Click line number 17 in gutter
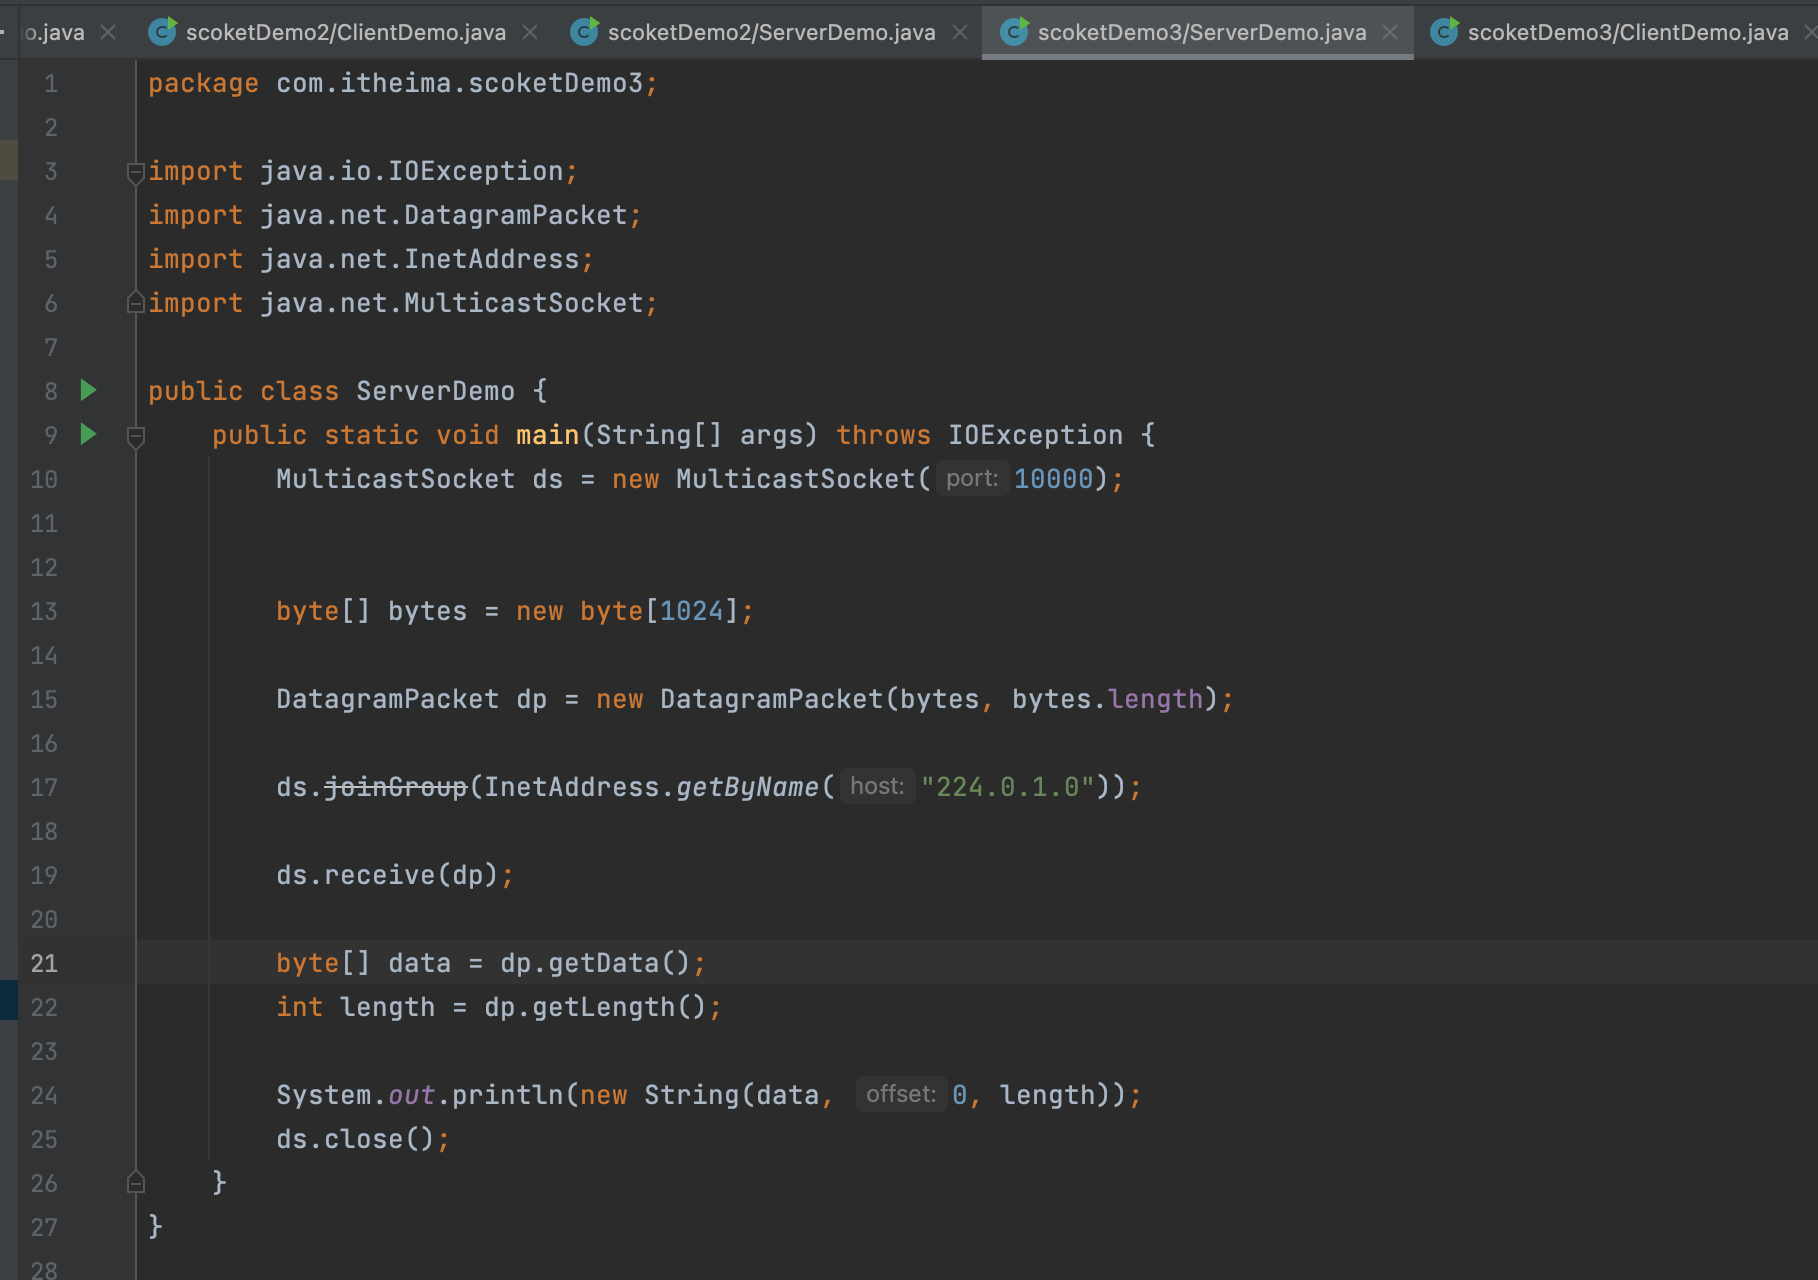The width and height of the screenshot is (1818, 1280). [44, 787]
